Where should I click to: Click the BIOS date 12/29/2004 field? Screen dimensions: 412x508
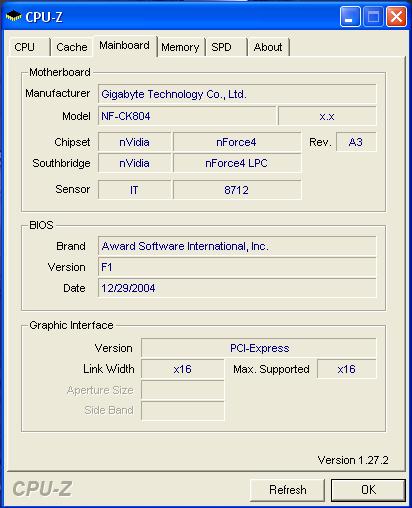[x=237, y=288]
